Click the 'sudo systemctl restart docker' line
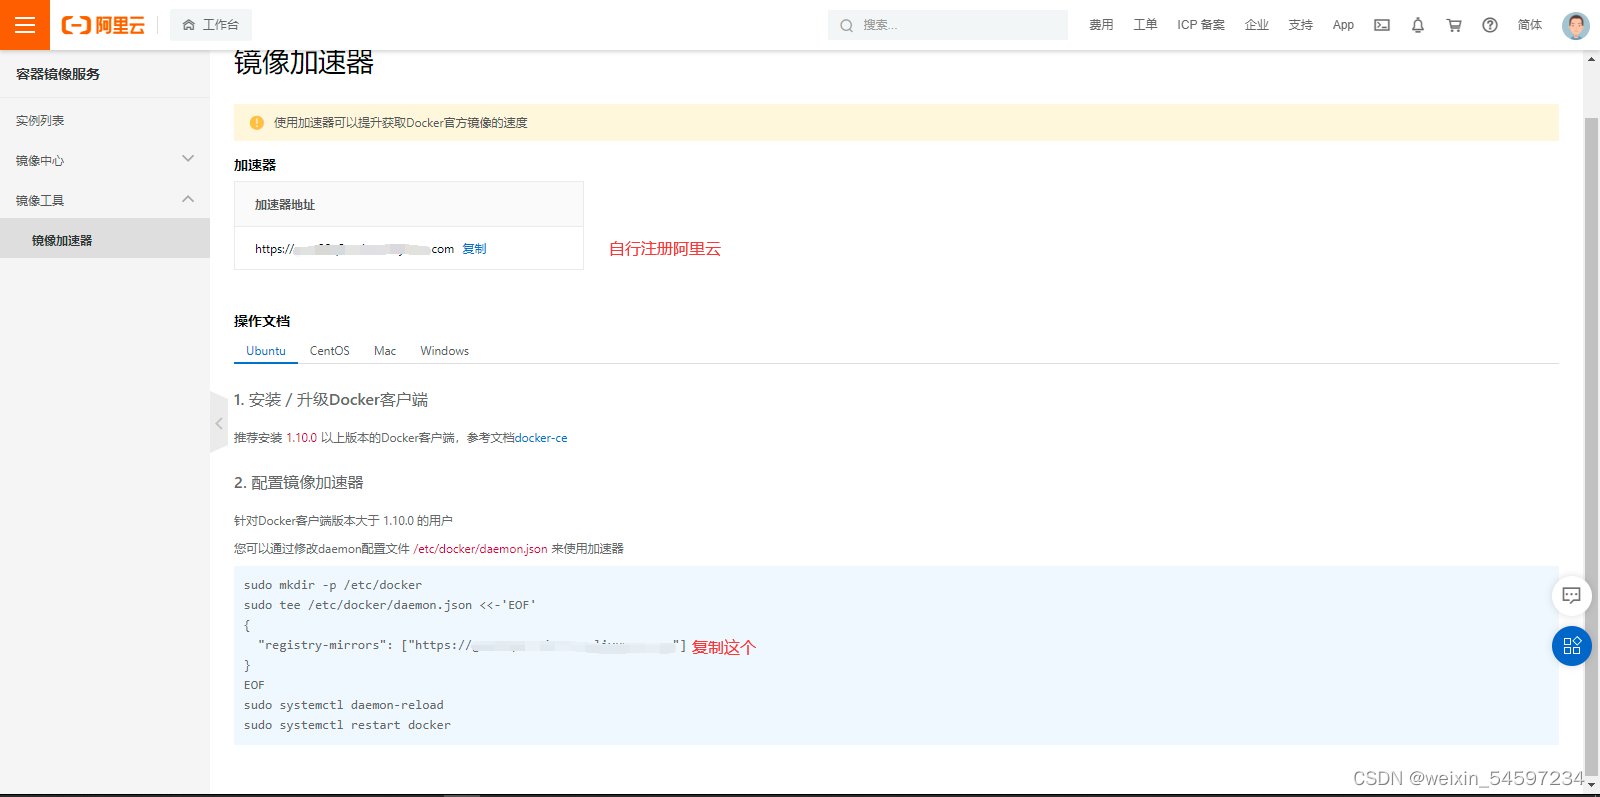 click(x=347, y=725)
